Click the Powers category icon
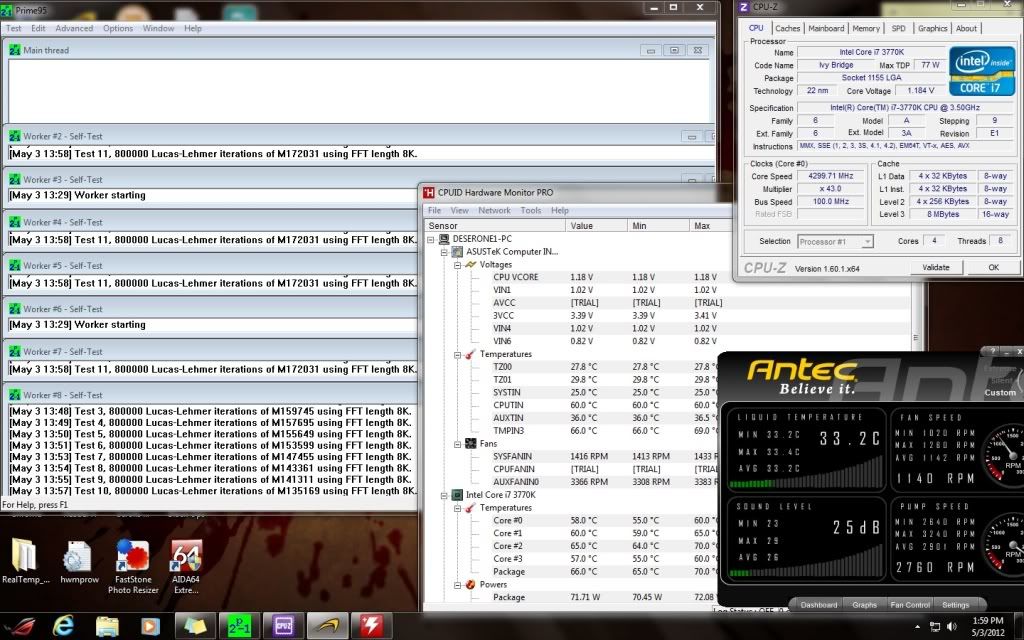 (470, 584)
